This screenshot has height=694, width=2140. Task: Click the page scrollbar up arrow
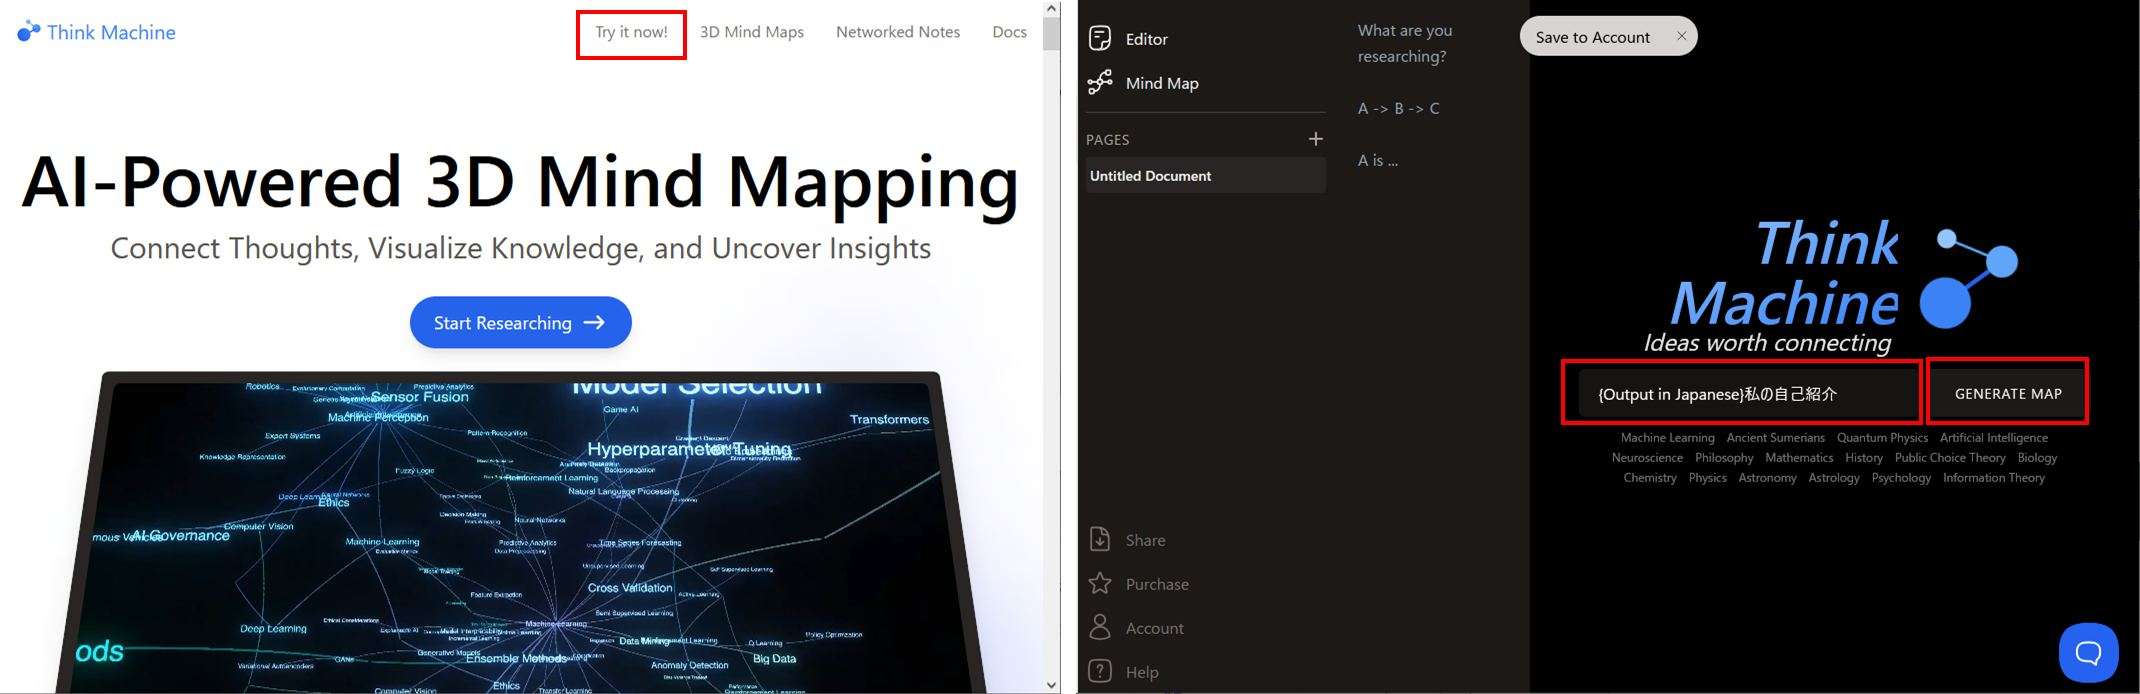[1051, 8]
